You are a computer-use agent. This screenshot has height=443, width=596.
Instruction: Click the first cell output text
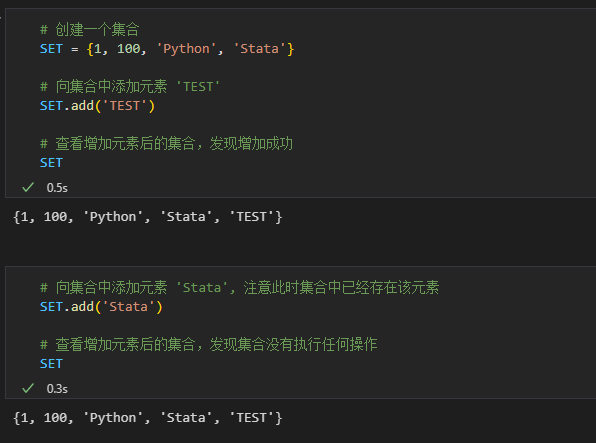point(147,217)
